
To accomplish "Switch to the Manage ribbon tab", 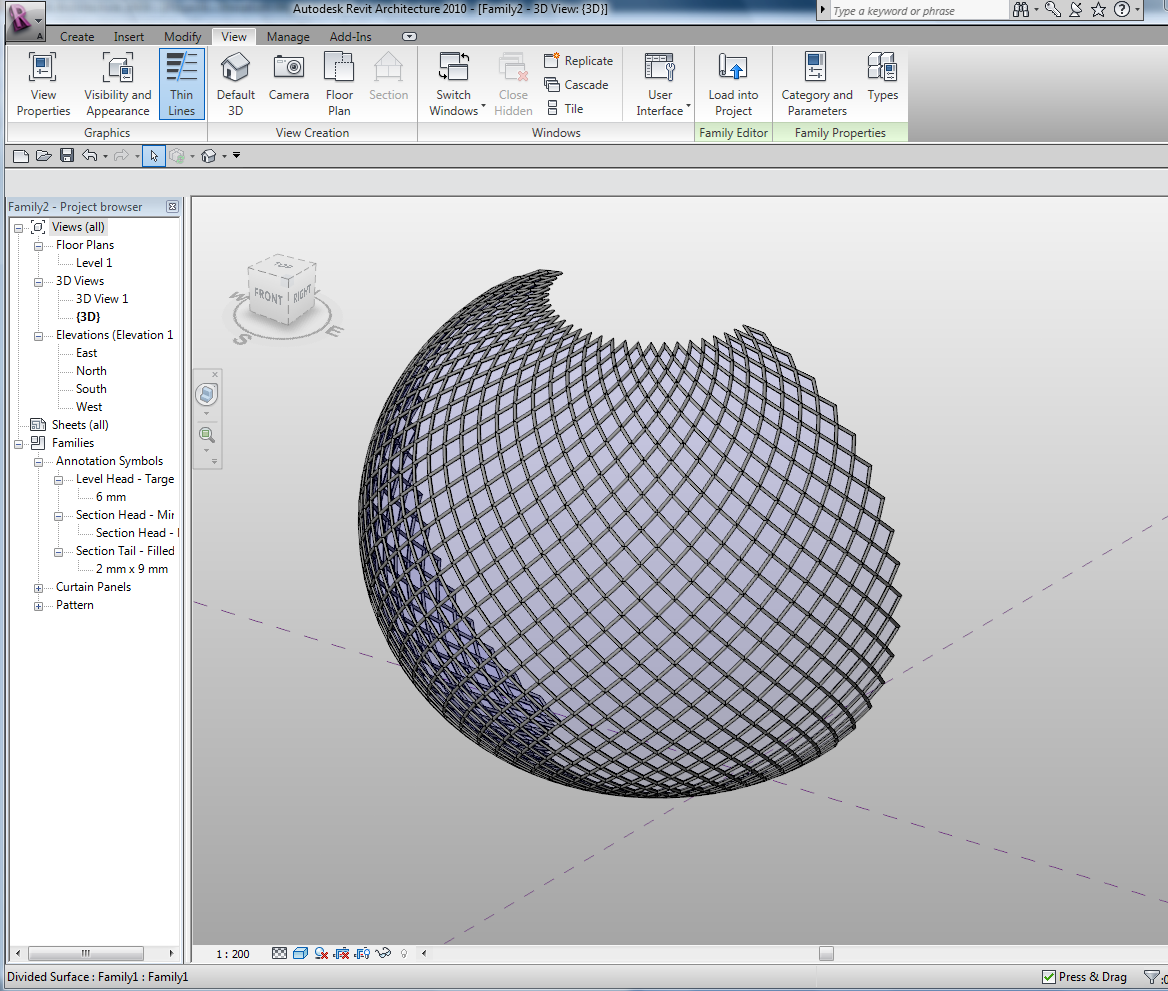I will 287,37.
